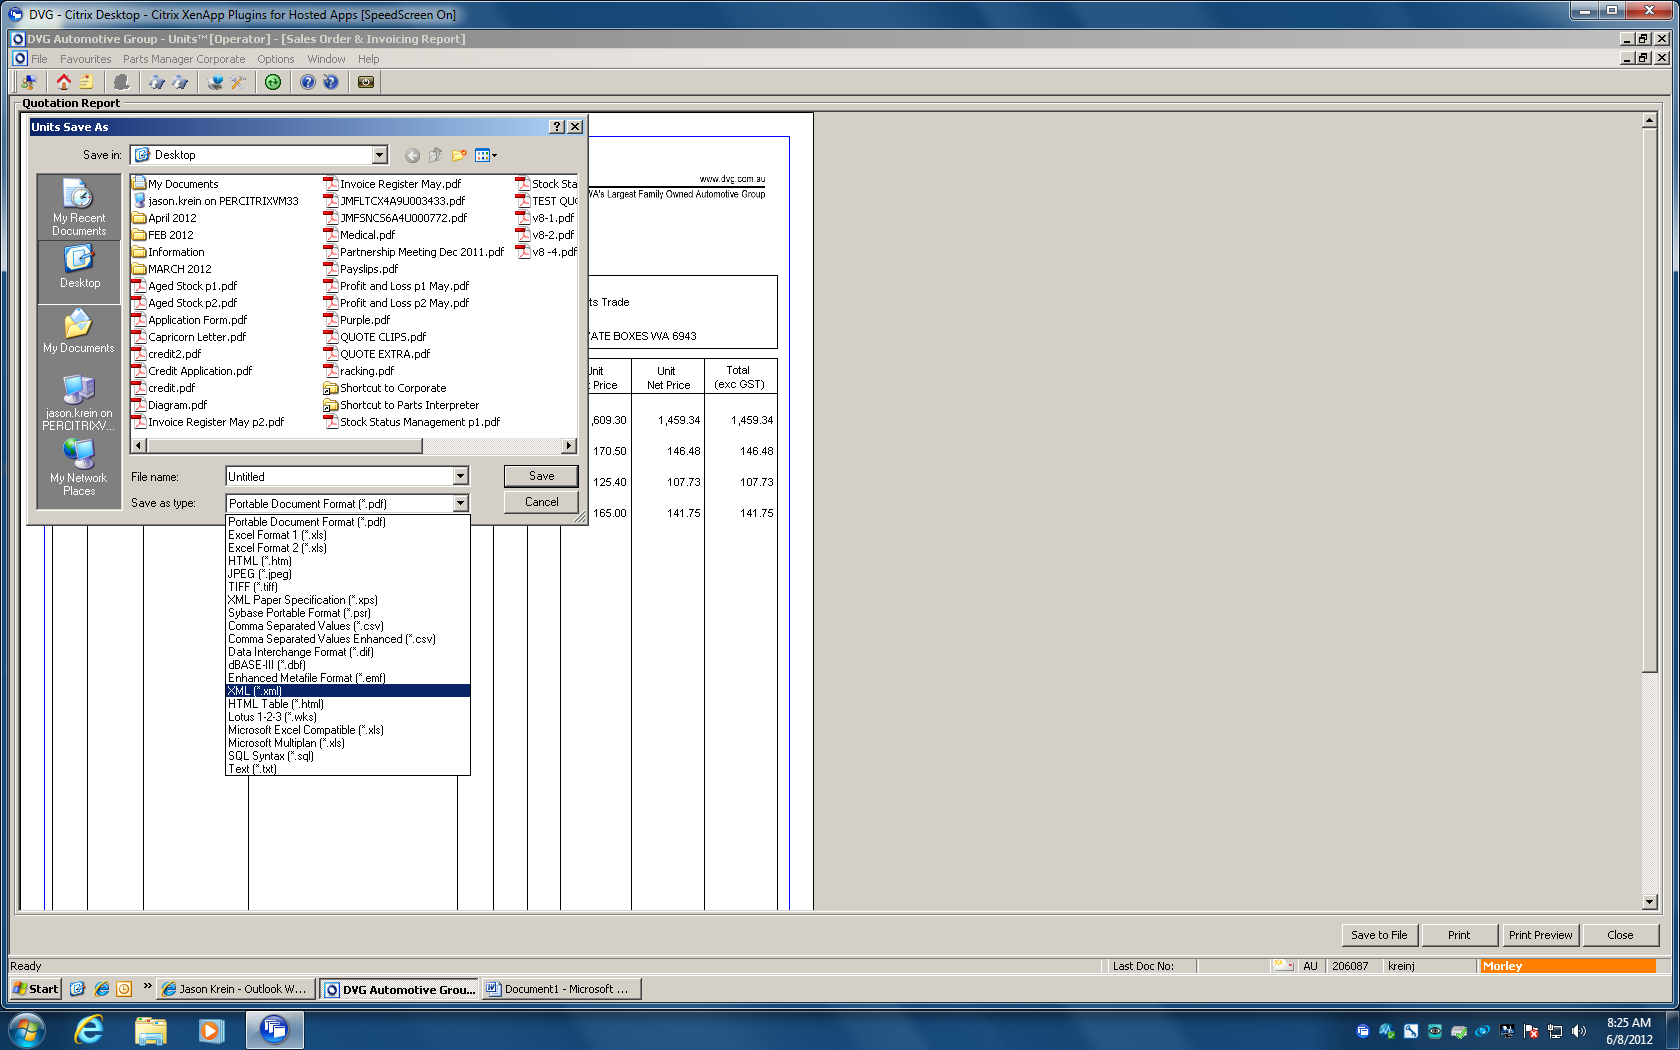Open Windows Explorer from the taskbar
Screen dimensions: 1680x1050
pyautogui.click(x=150, y=1029)
